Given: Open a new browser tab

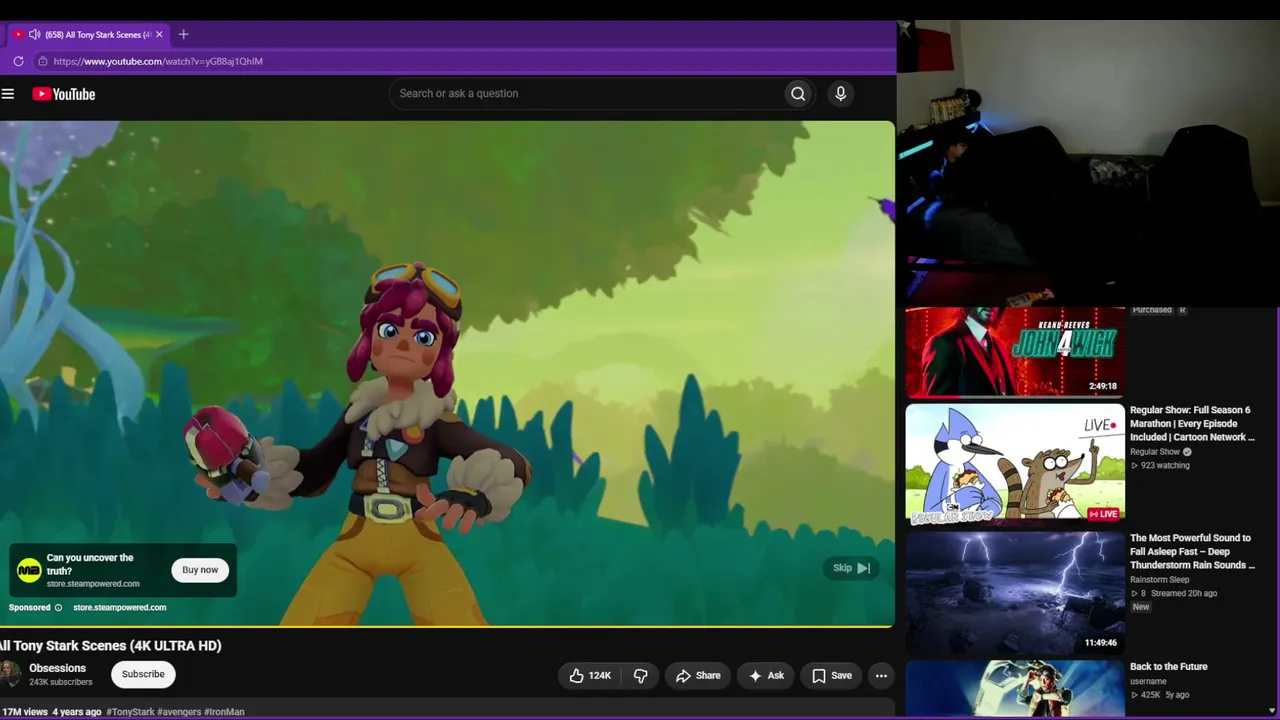Looking at the screenshot, I should point(183,34).
